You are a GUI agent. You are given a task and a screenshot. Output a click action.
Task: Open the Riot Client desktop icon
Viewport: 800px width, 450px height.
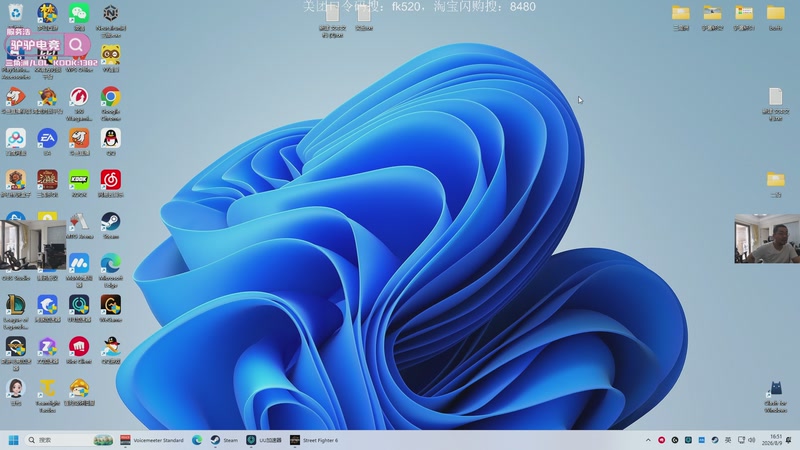[x=79, y=347]
